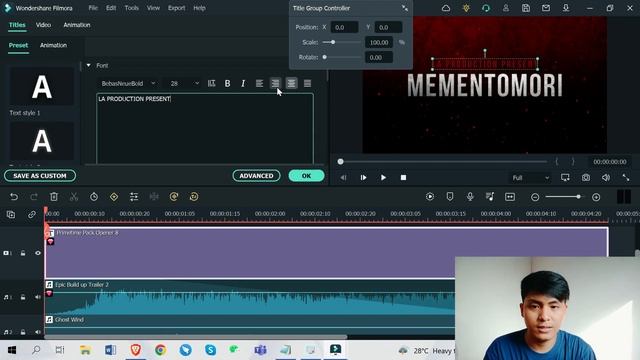The width and height of the screenshot is (640, 360).
Task: Collapse the Title Group Controller panel
Action: pos(404,8)
